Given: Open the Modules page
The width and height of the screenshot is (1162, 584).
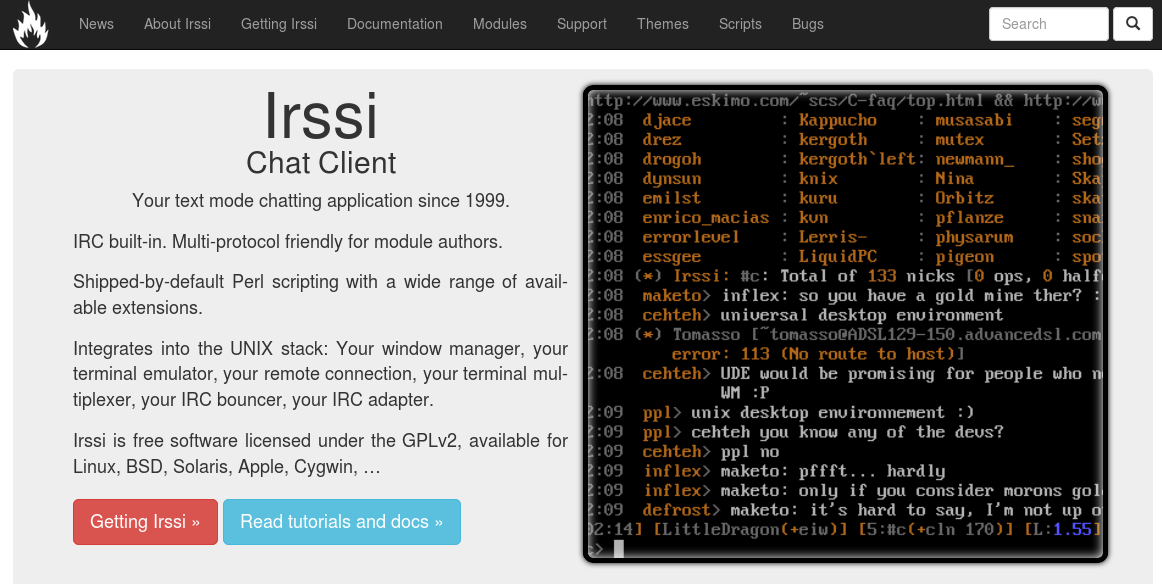Looking at the screenshot, I should [499, 24].
